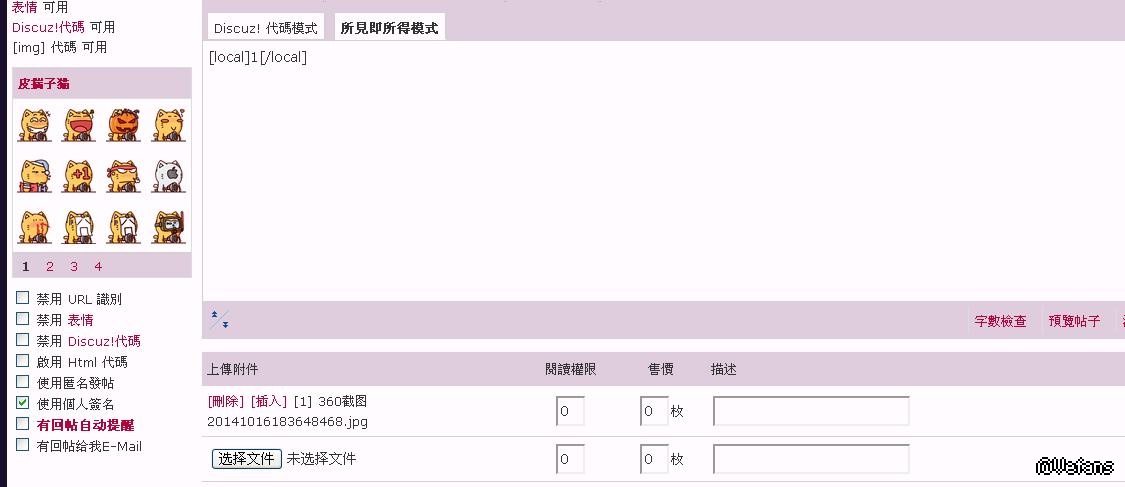This screenshot has height=487, width=1125.
Task: Tick the 使用匿名發帖 checkbox
Action: [23, 382]
